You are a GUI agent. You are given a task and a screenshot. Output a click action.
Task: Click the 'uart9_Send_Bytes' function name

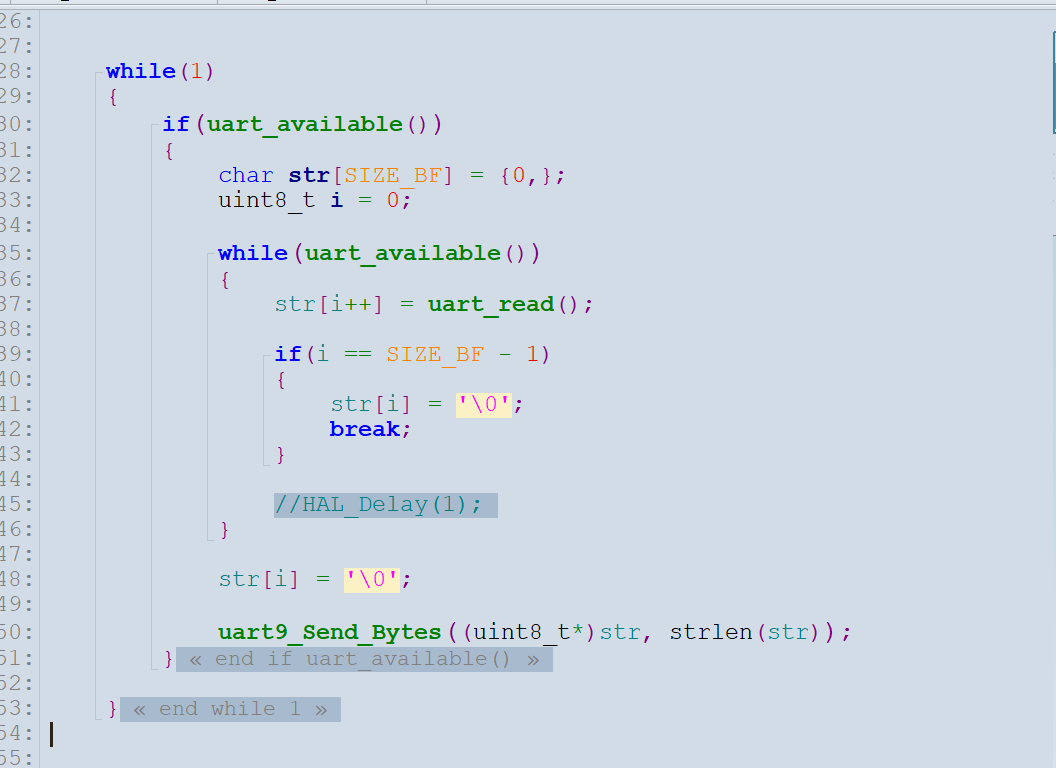[329, 633]
